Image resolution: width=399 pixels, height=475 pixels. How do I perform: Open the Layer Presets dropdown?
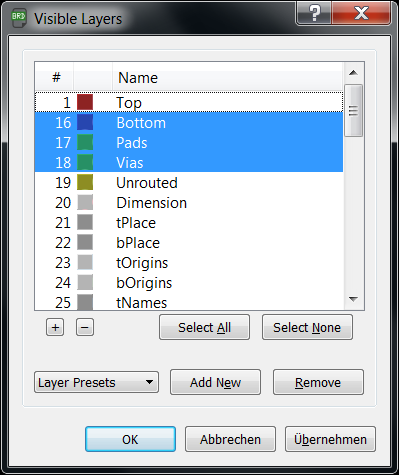[x=96, y=382]
